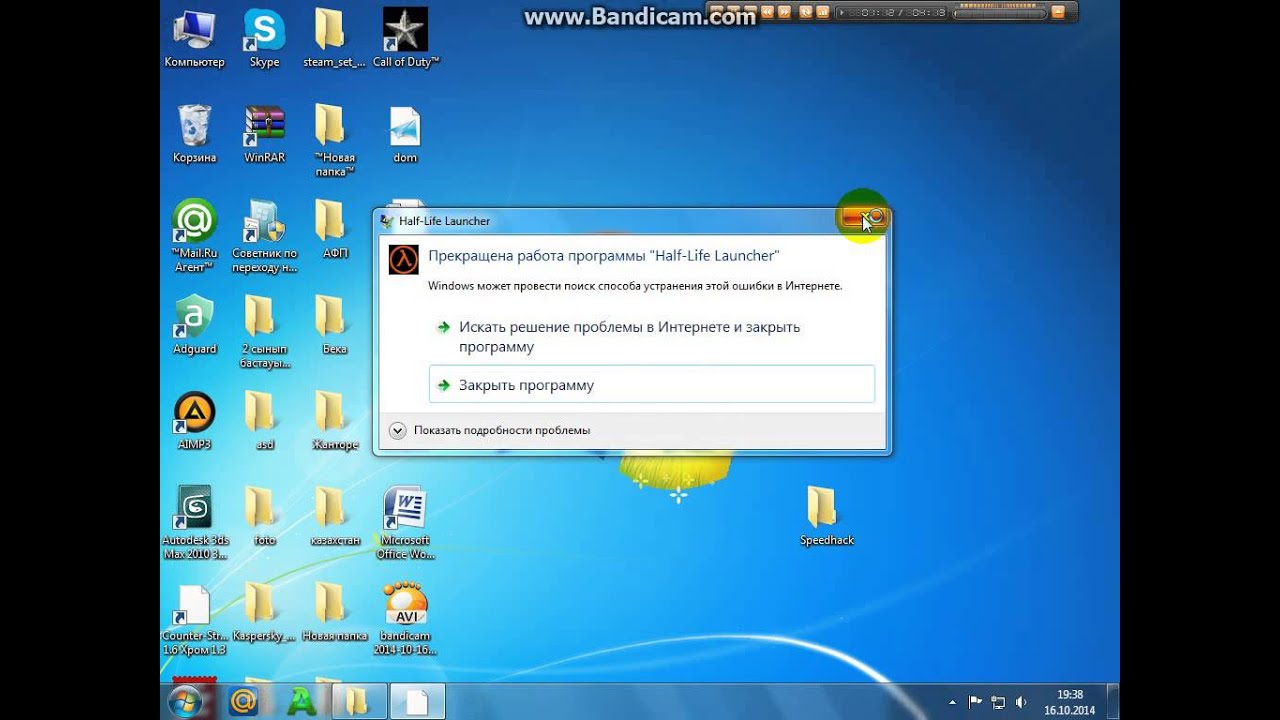Select the казахстан folder
The image size is (1280, 720).
[334, 516]
